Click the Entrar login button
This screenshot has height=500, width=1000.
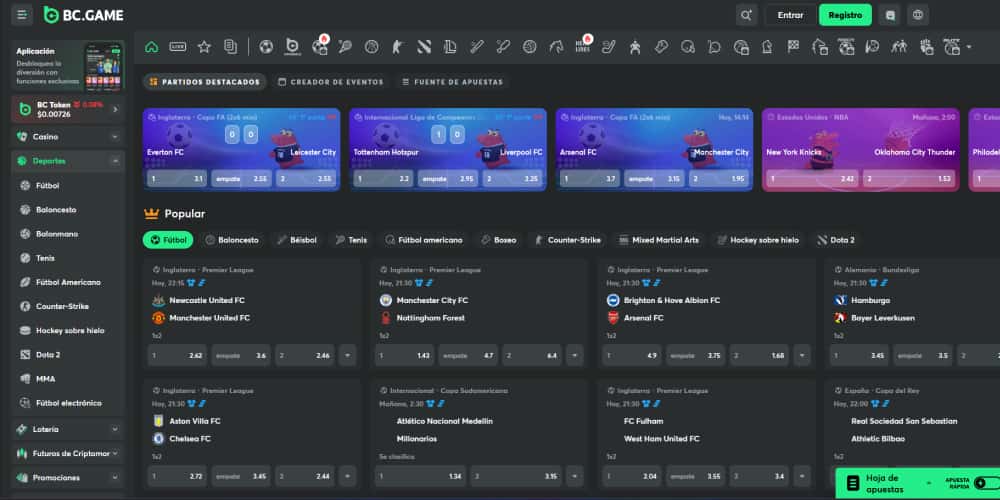790,15
